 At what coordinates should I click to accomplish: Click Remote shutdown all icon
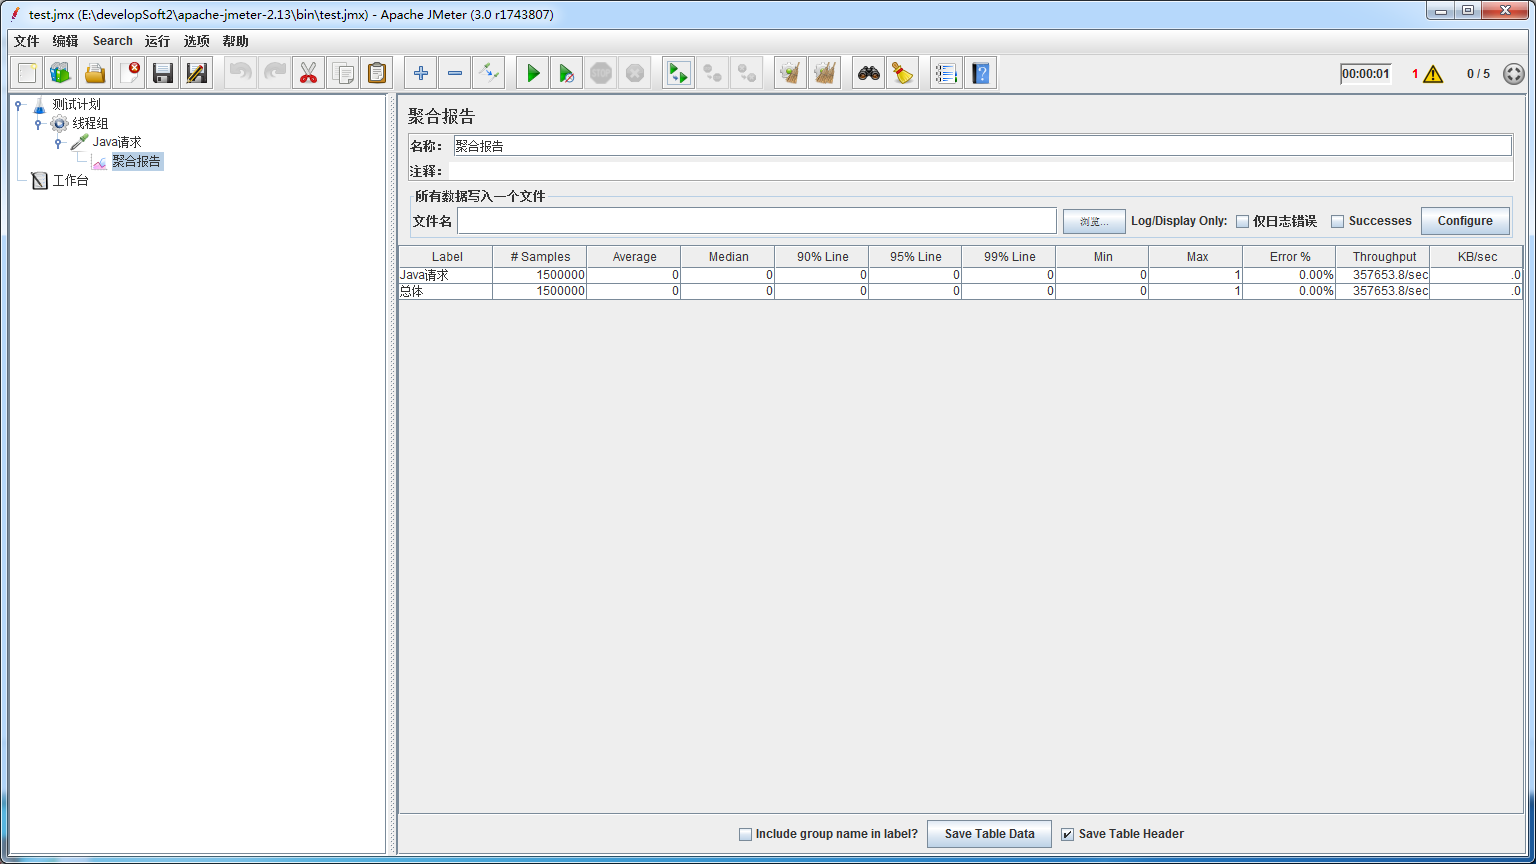click(747, 73)
